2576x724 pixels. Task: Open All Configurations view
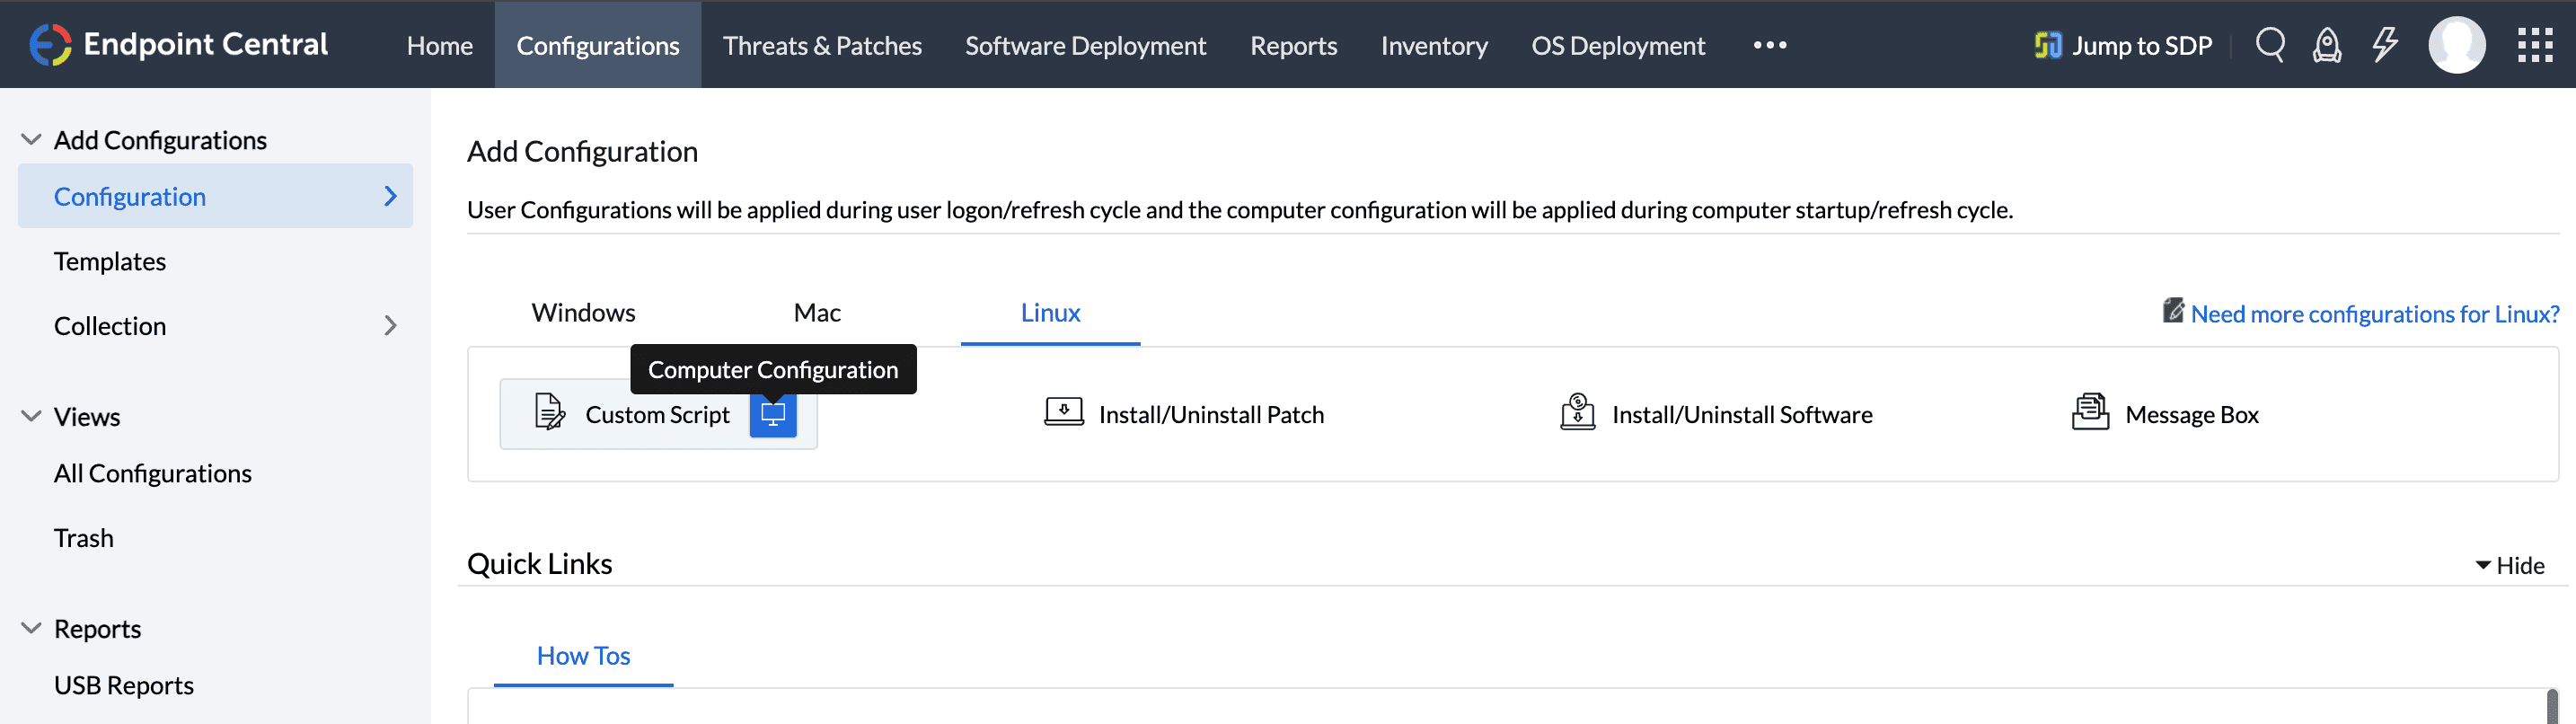click(153, 473)
